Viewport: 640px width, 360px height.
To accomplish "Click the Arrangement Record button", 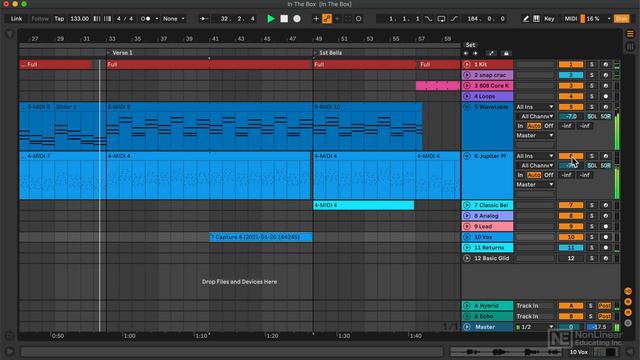I will tap(297, 19).
